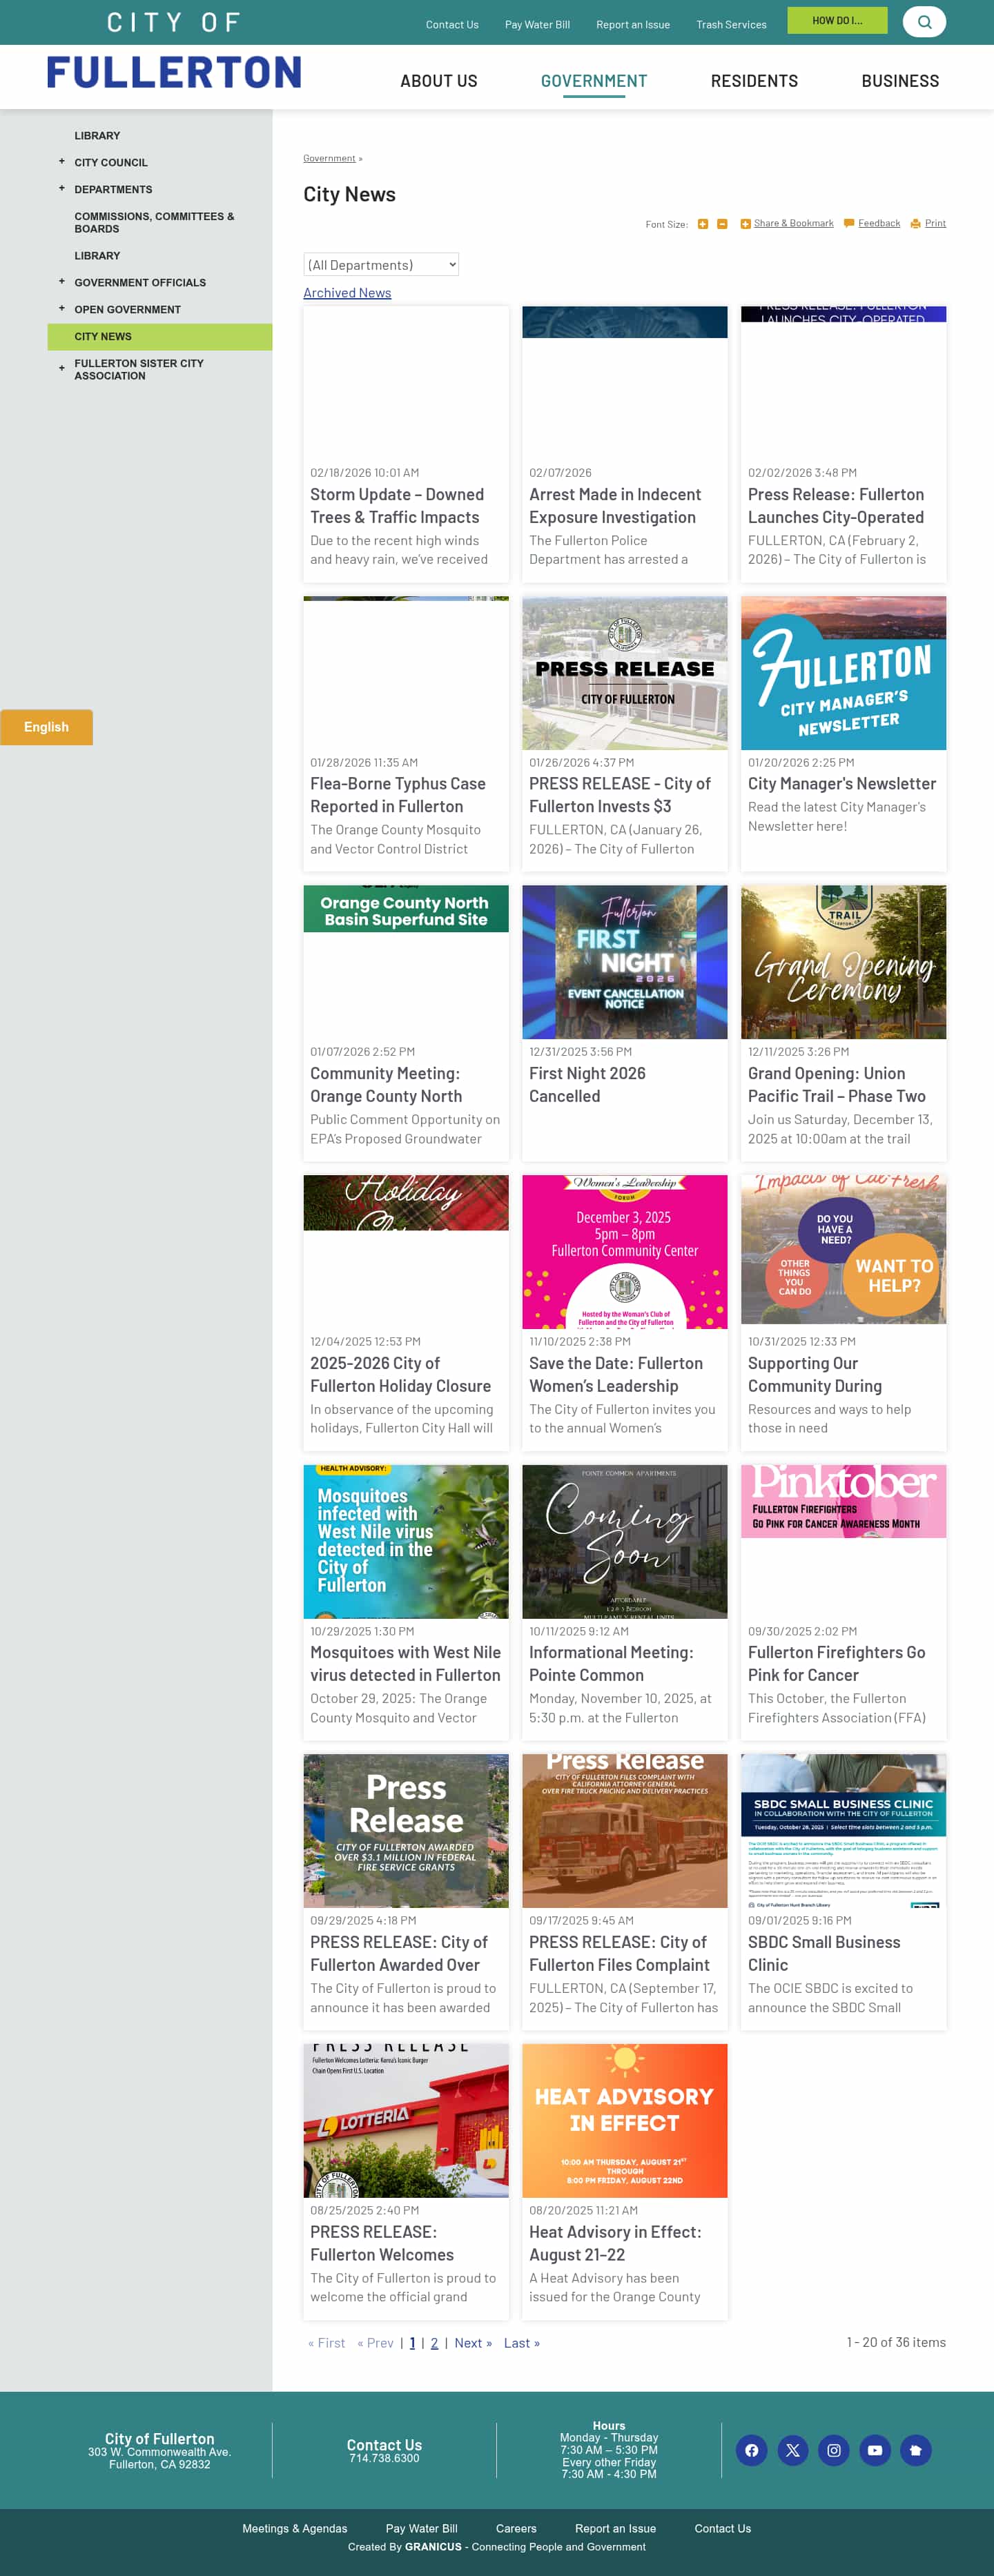Image resolution: width=994 pixels, height=2576 pixels.
Task: Open the Grand Opening Ceremony trail thumbnail
Action: (843, 962)
